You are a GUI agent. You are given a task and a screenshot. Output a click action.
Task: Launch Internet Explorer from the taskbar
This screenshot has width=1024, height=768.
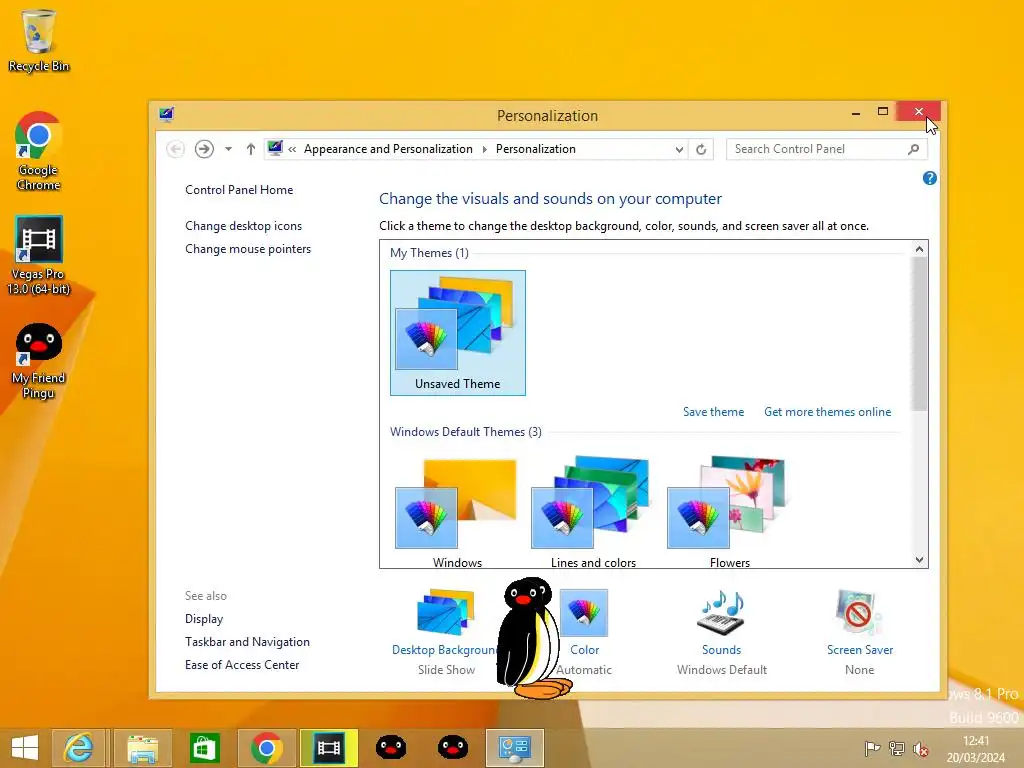point(78,748)
